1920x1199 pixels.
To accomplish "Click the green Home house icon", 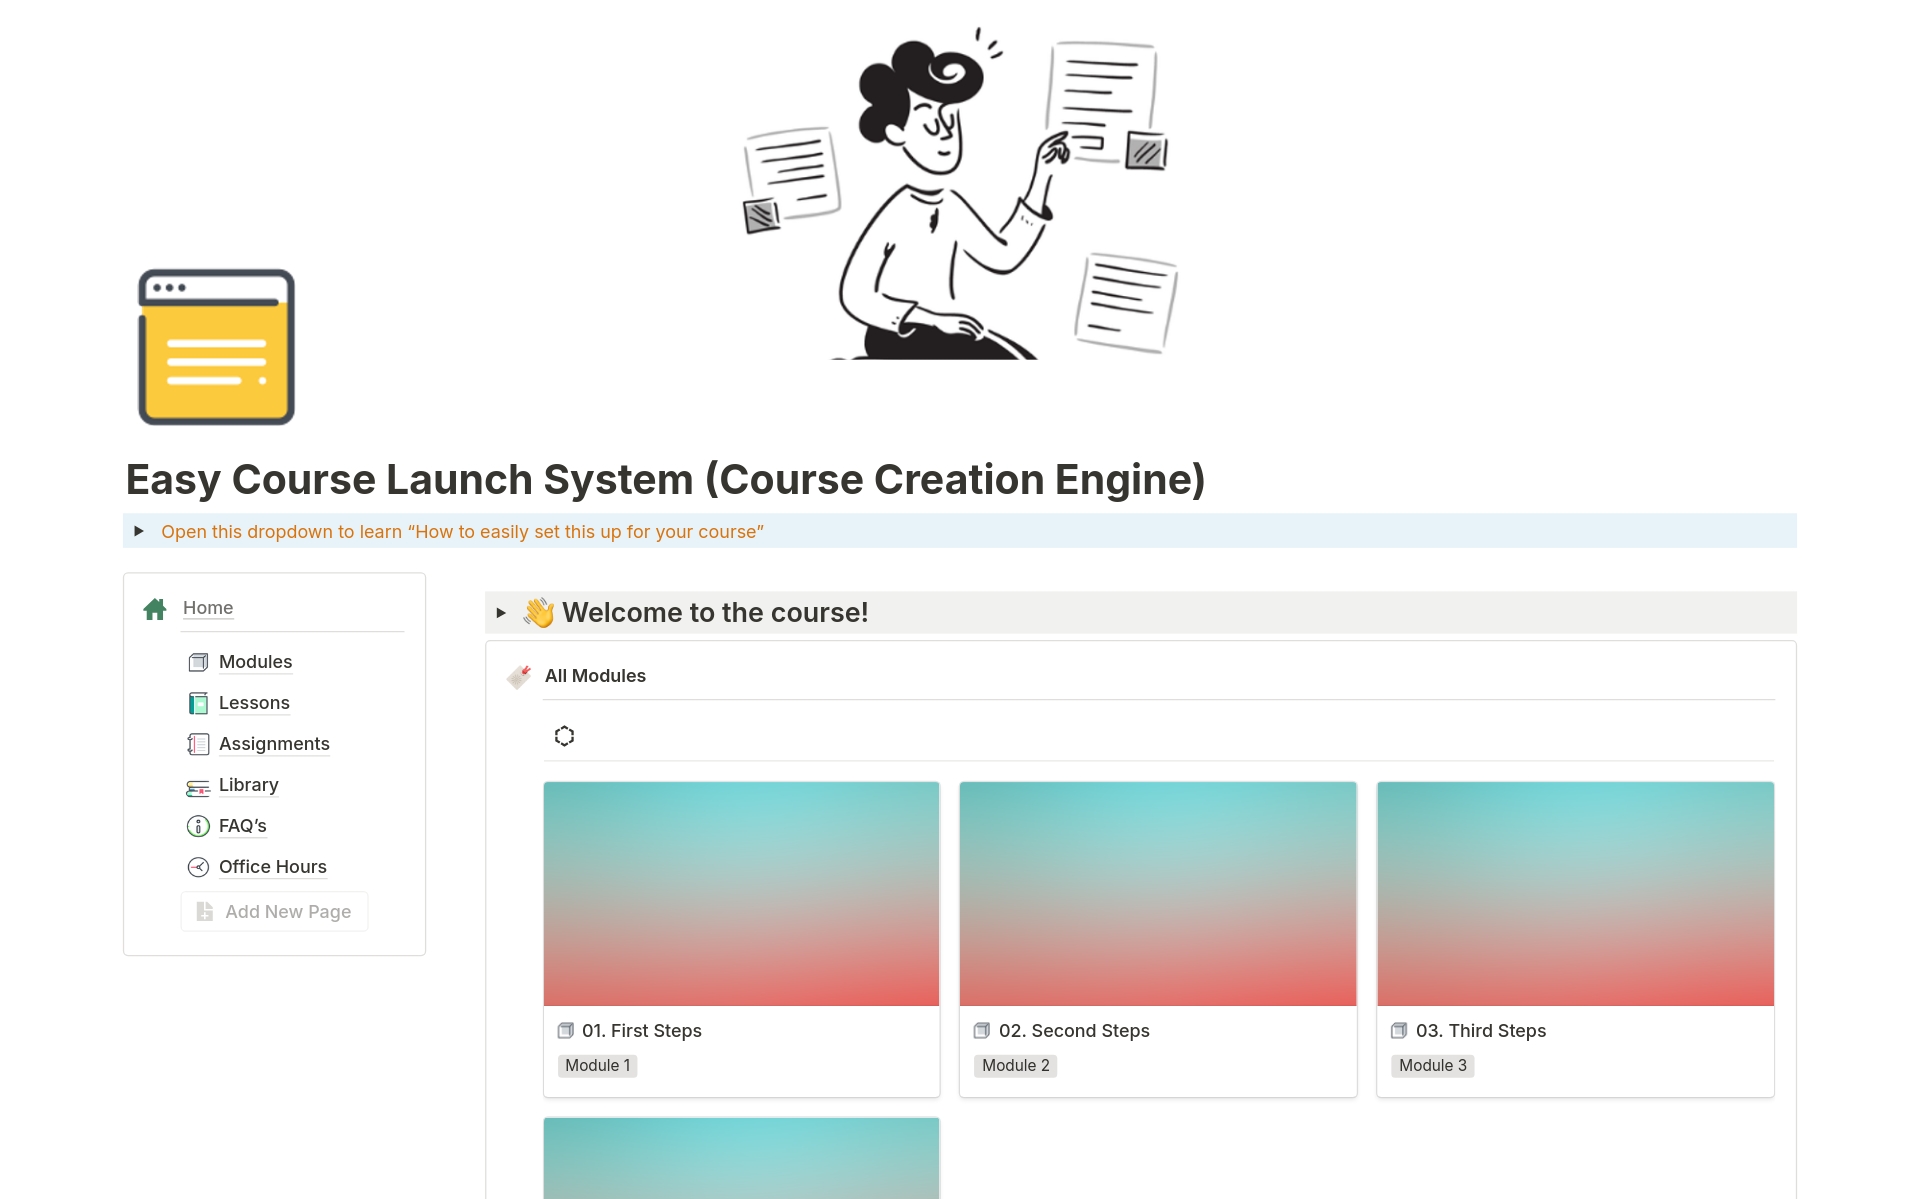I will click(x=155, y=609).
